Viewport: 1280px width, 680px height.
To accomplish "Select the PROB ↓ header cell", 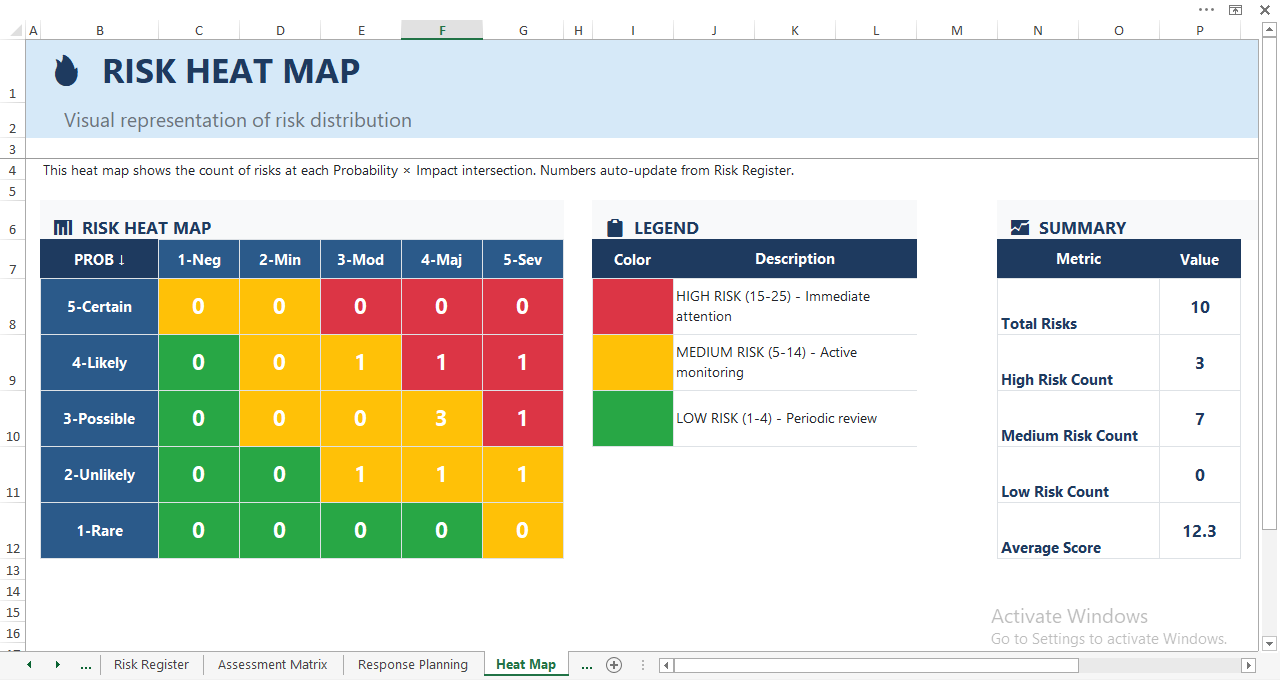I will click(99, 260).
